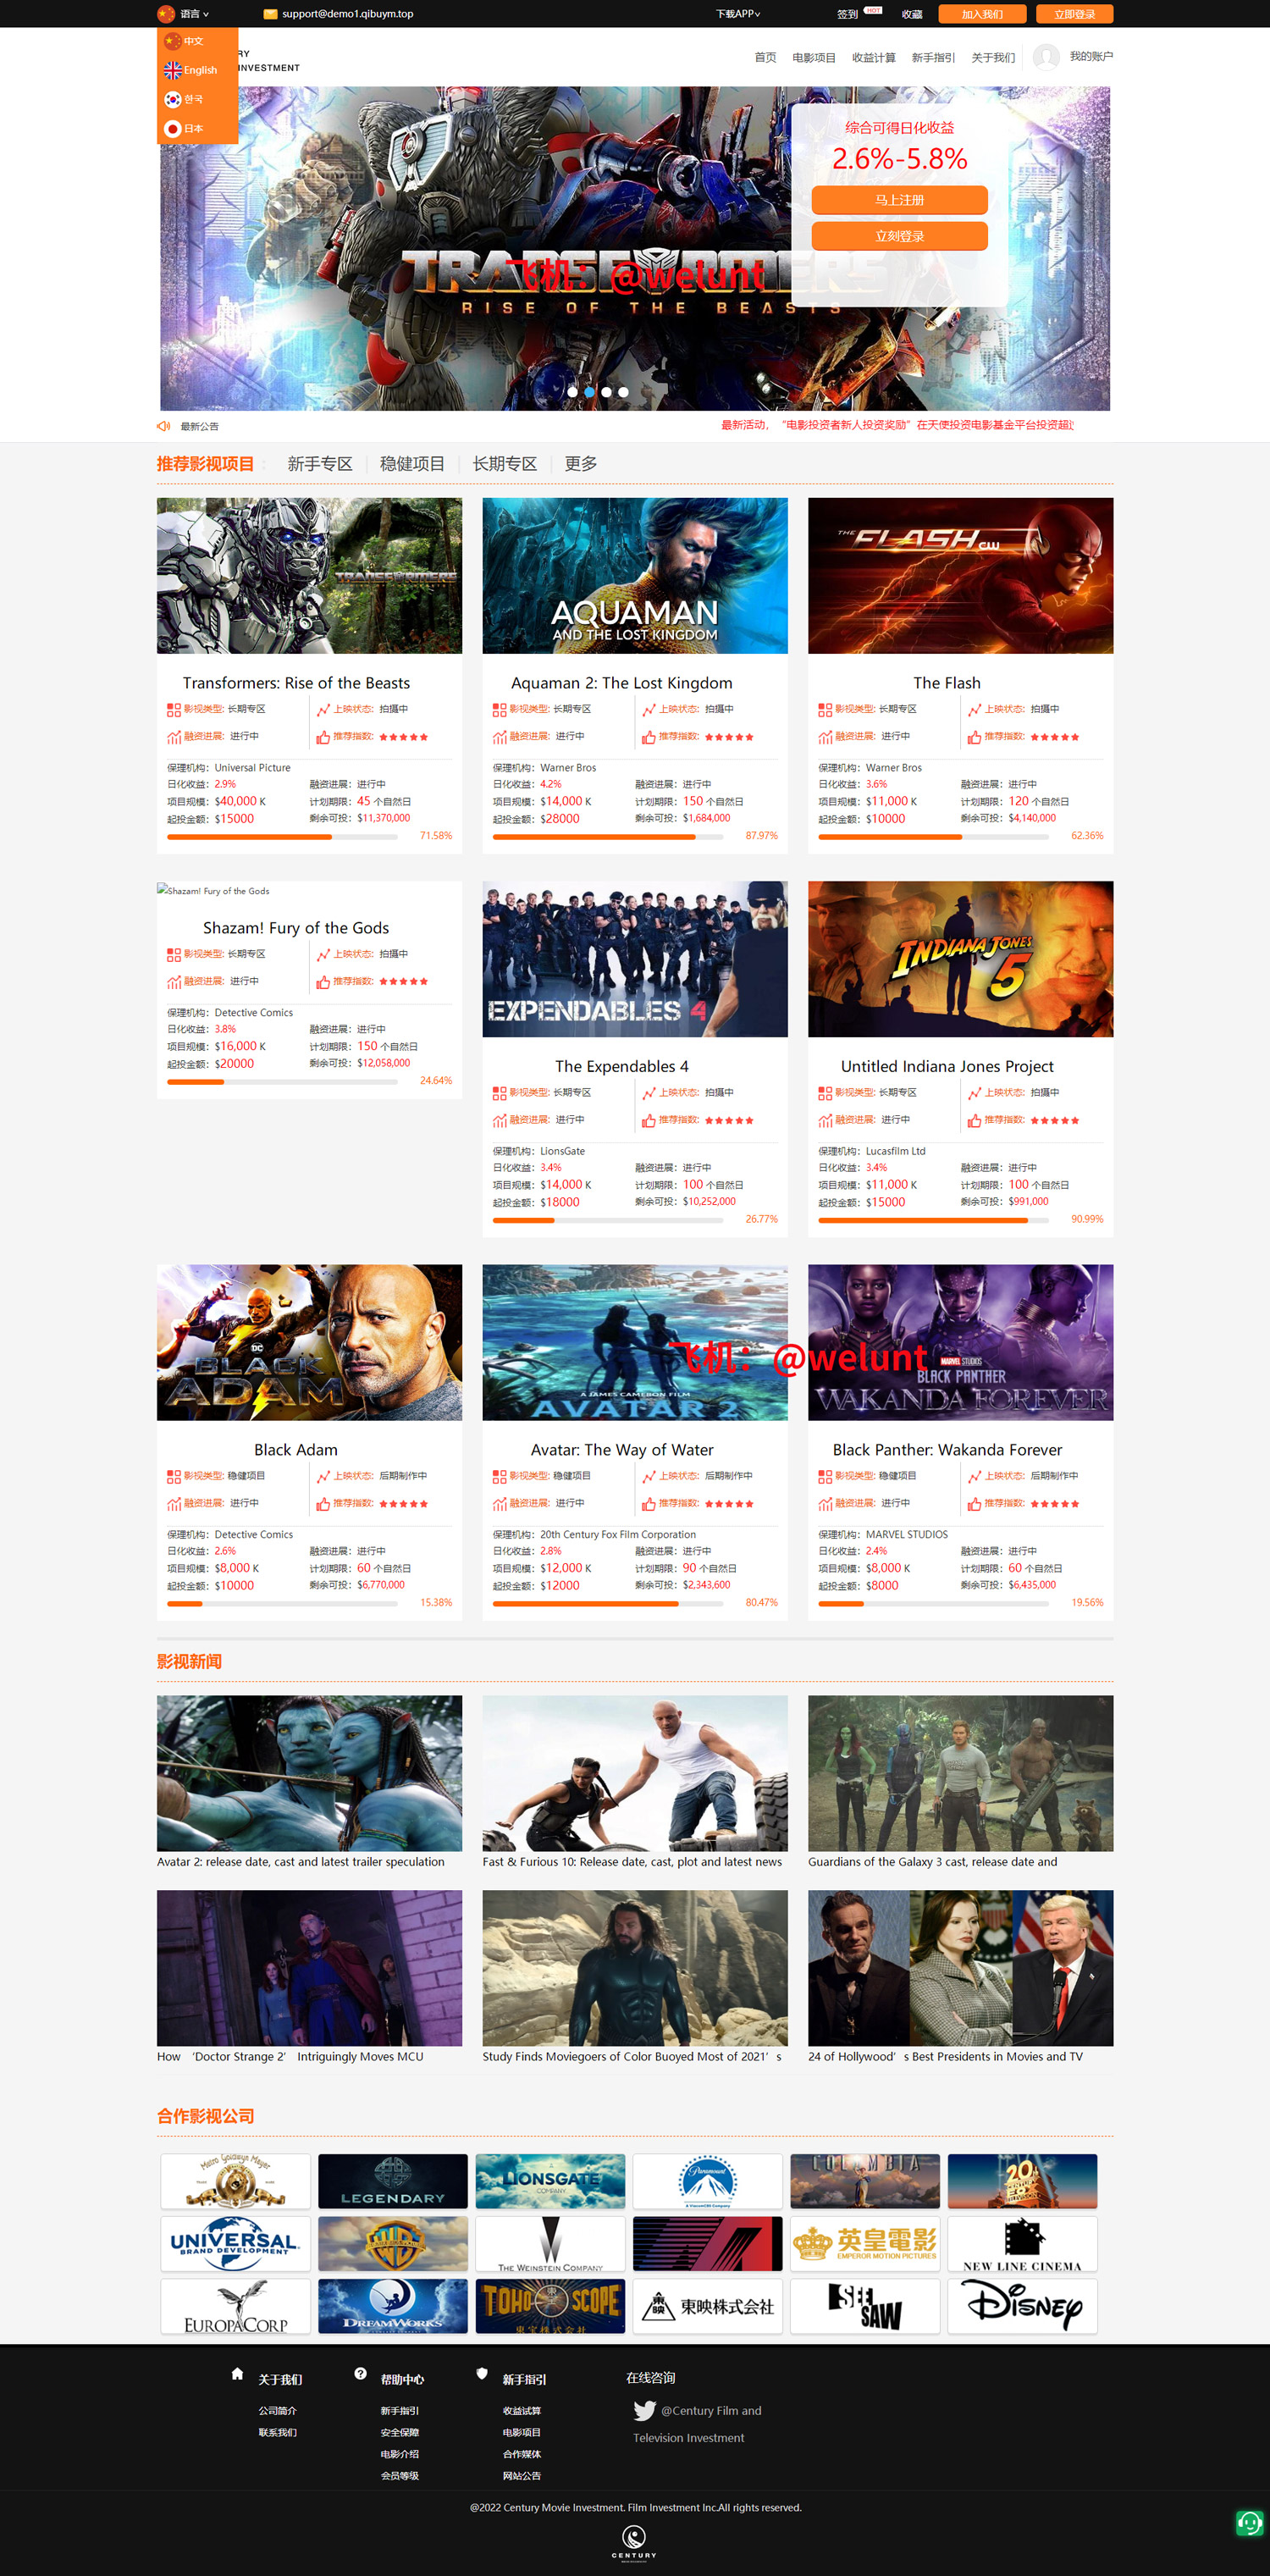Open the 公司简介 footer link

pos(278,2411)
